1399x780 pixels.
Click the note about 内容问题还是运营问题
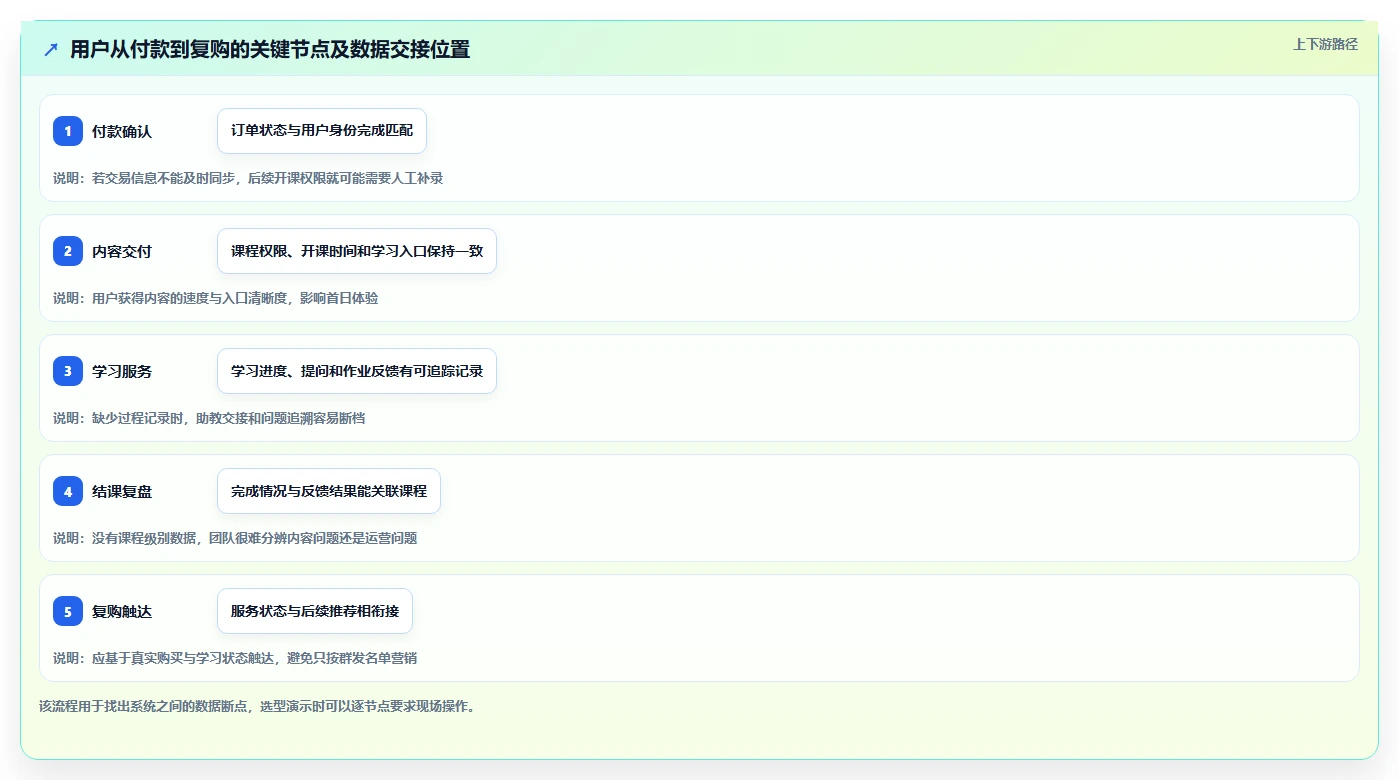(235, 538)
